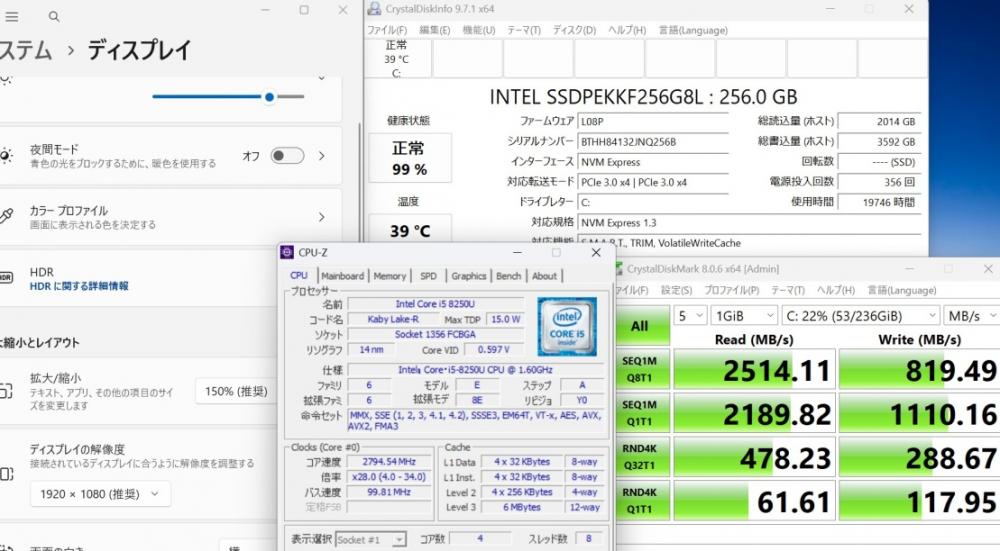Open the Socket #1 selection dropdown in CPU-Z

pos(371,540)
